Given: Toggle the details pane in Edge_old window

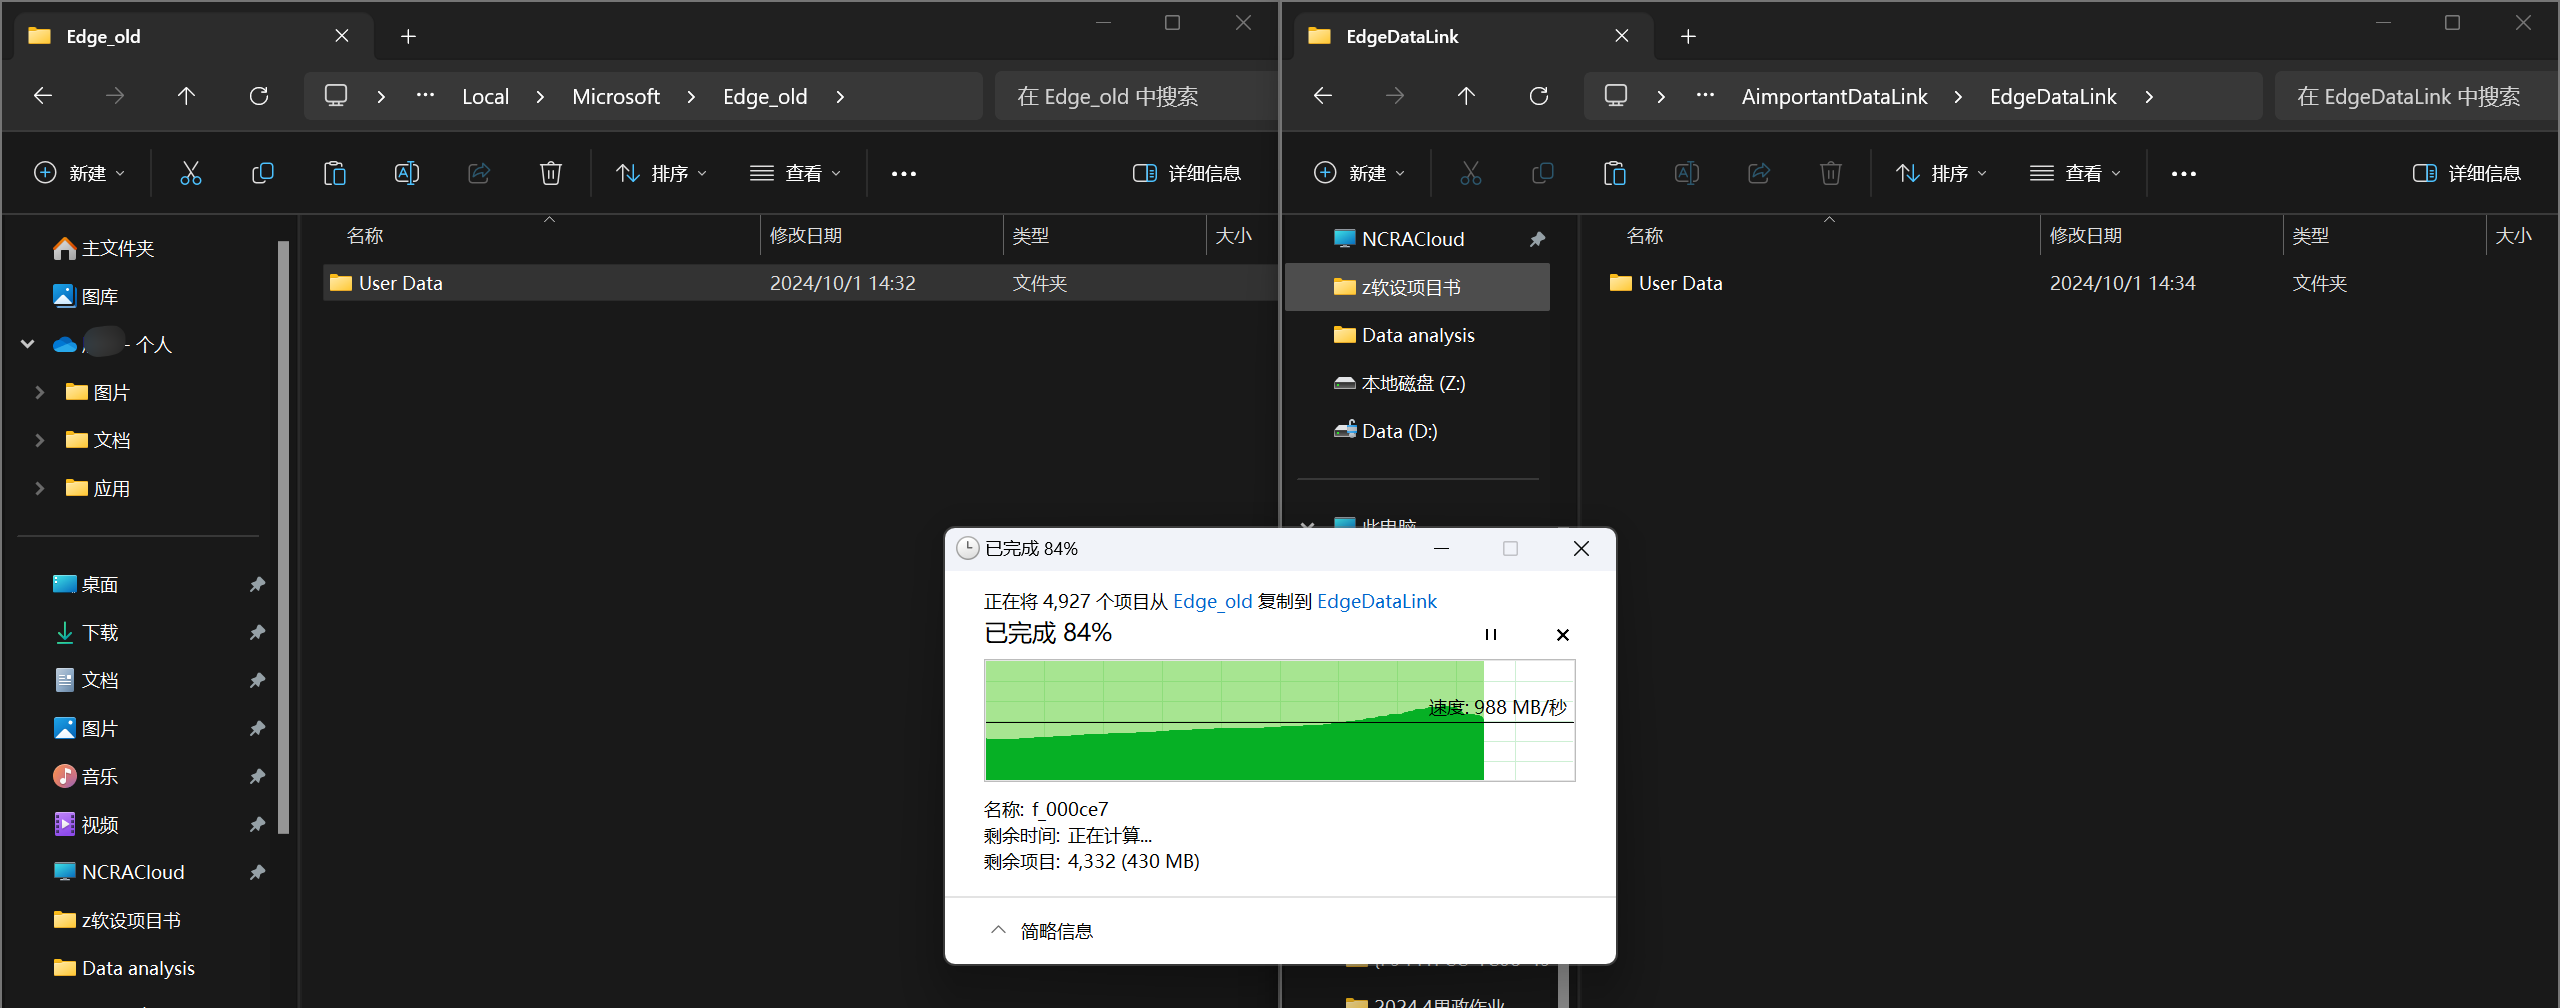Looking at the screenshot, I should (x=1187, y=174).
